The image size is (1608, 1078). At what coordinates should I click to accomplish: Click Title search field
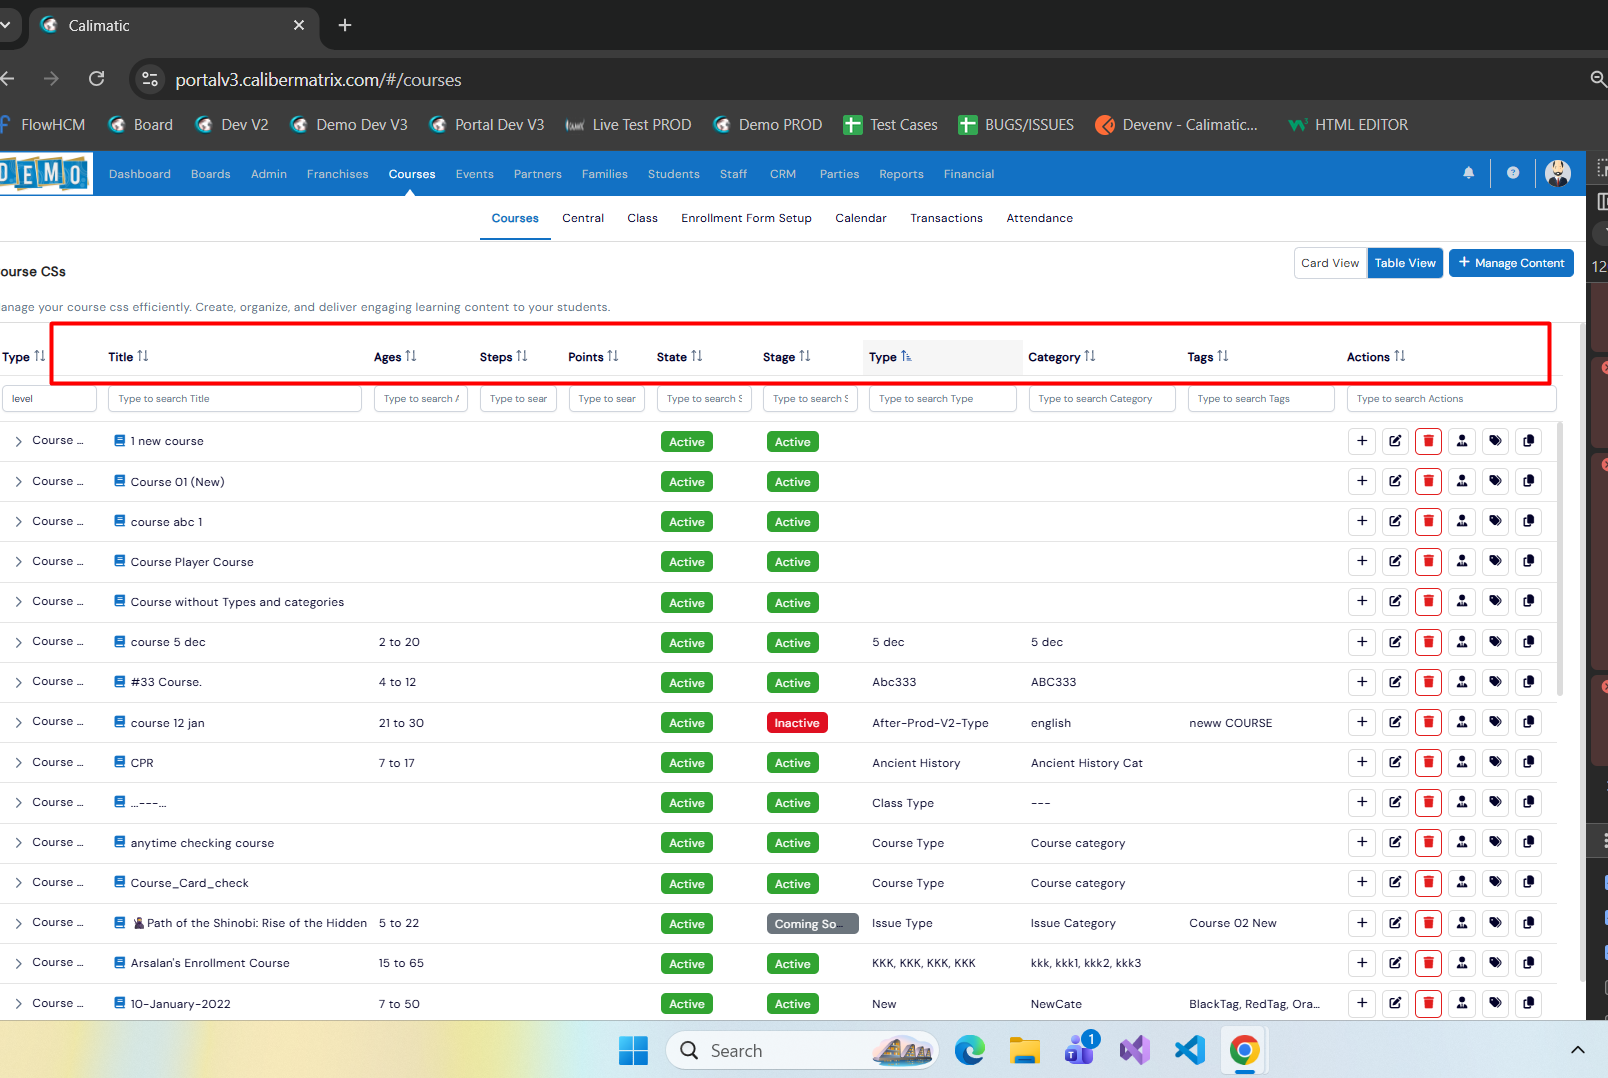[235, 398]
